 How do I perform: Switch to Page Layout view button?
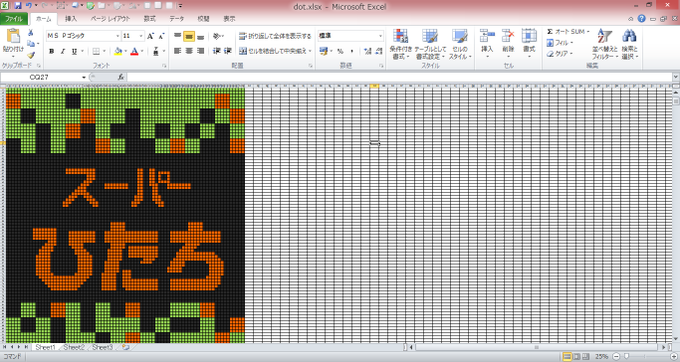(576, 356)
